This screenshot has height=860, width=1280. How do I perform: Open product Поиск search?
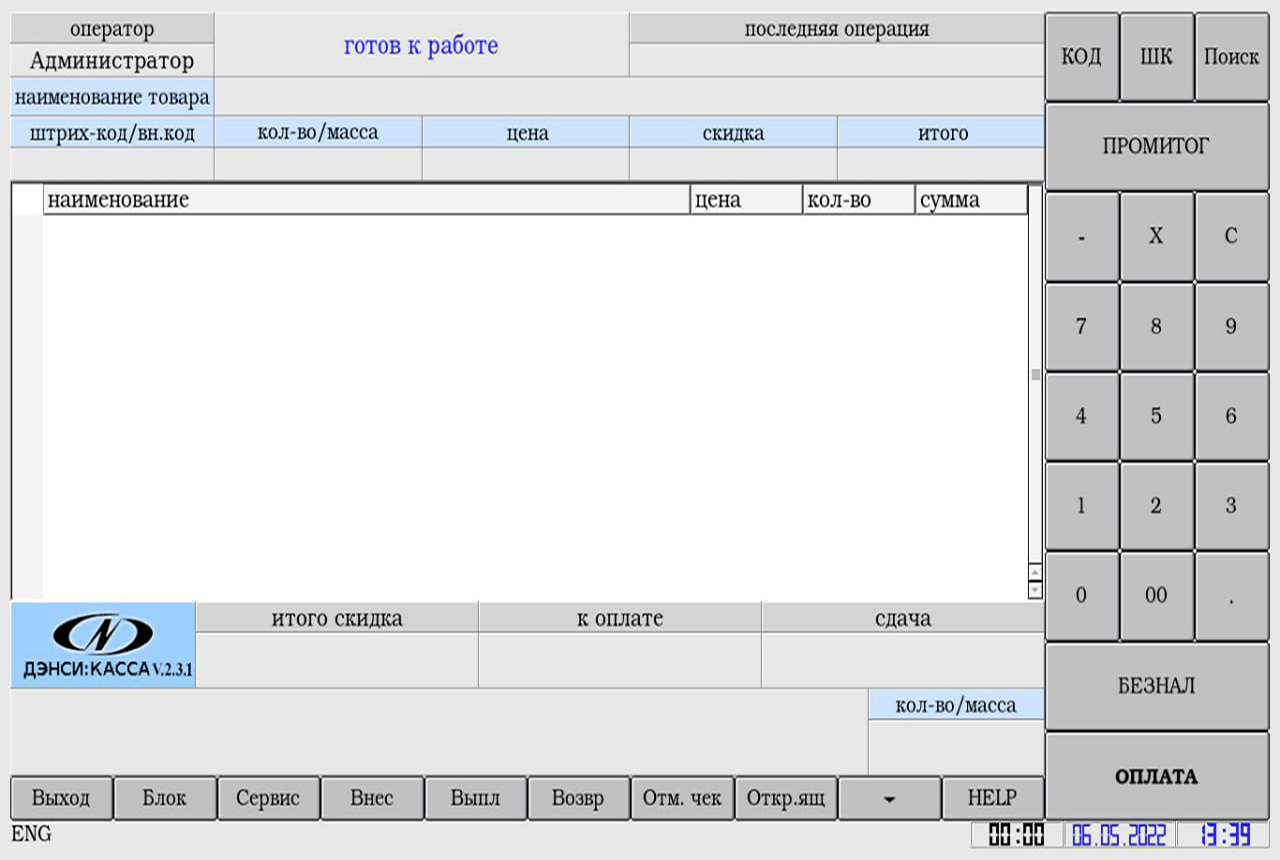point(1231,56)
